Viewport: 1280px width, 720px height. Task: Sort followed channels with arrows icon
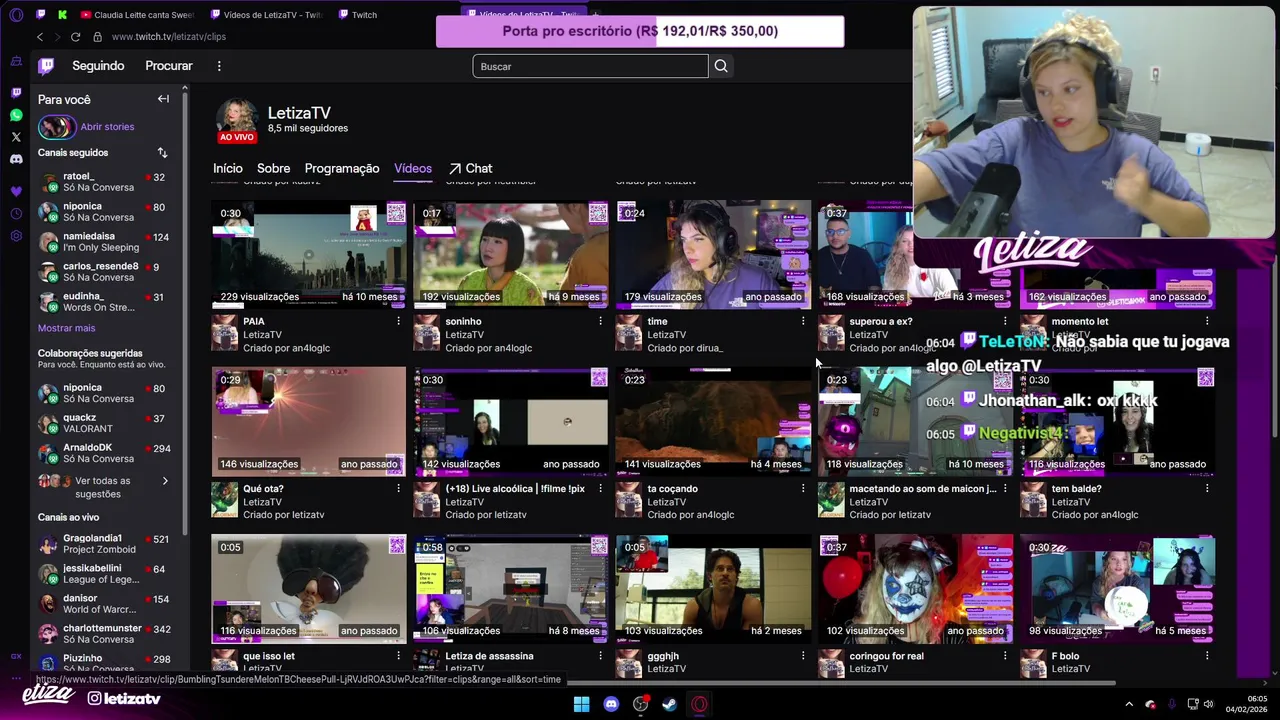(x=162, y=153)
